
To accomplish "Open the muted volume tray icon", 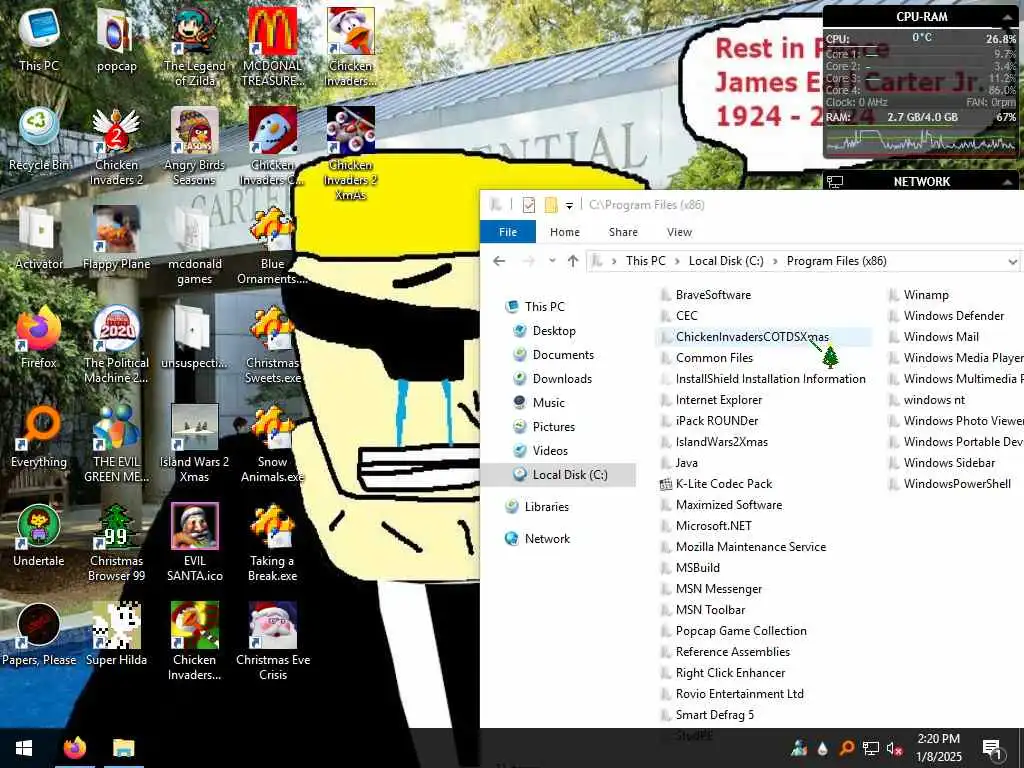I will tap(894, 748).
